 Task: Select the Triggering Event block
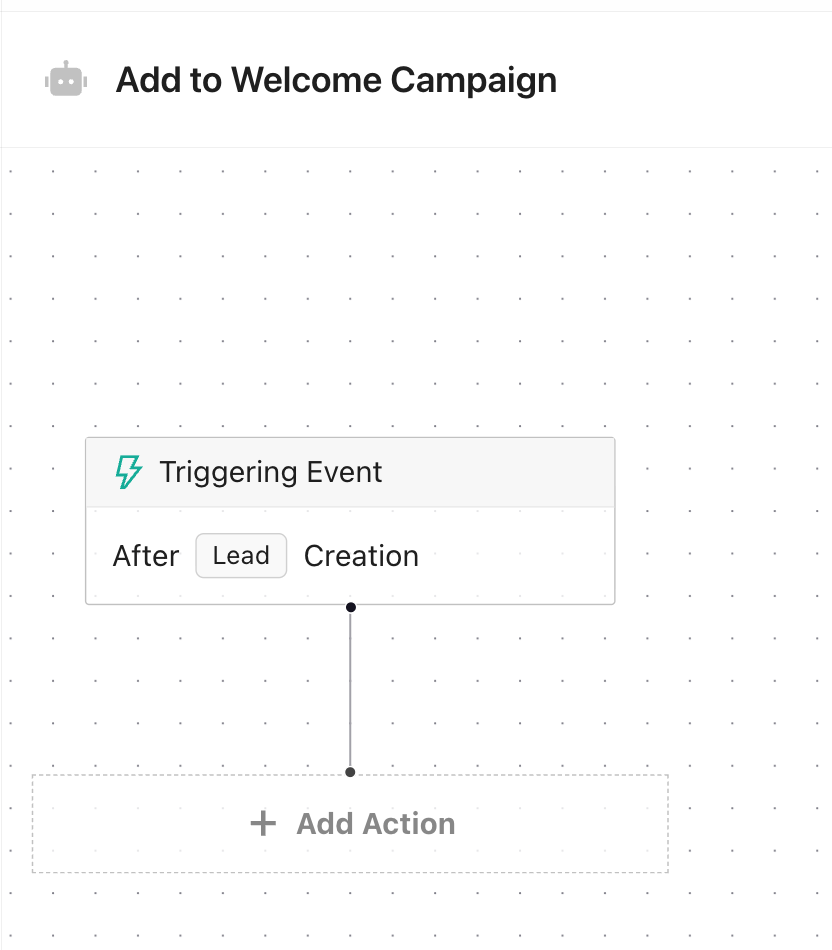tap(350, 520)
